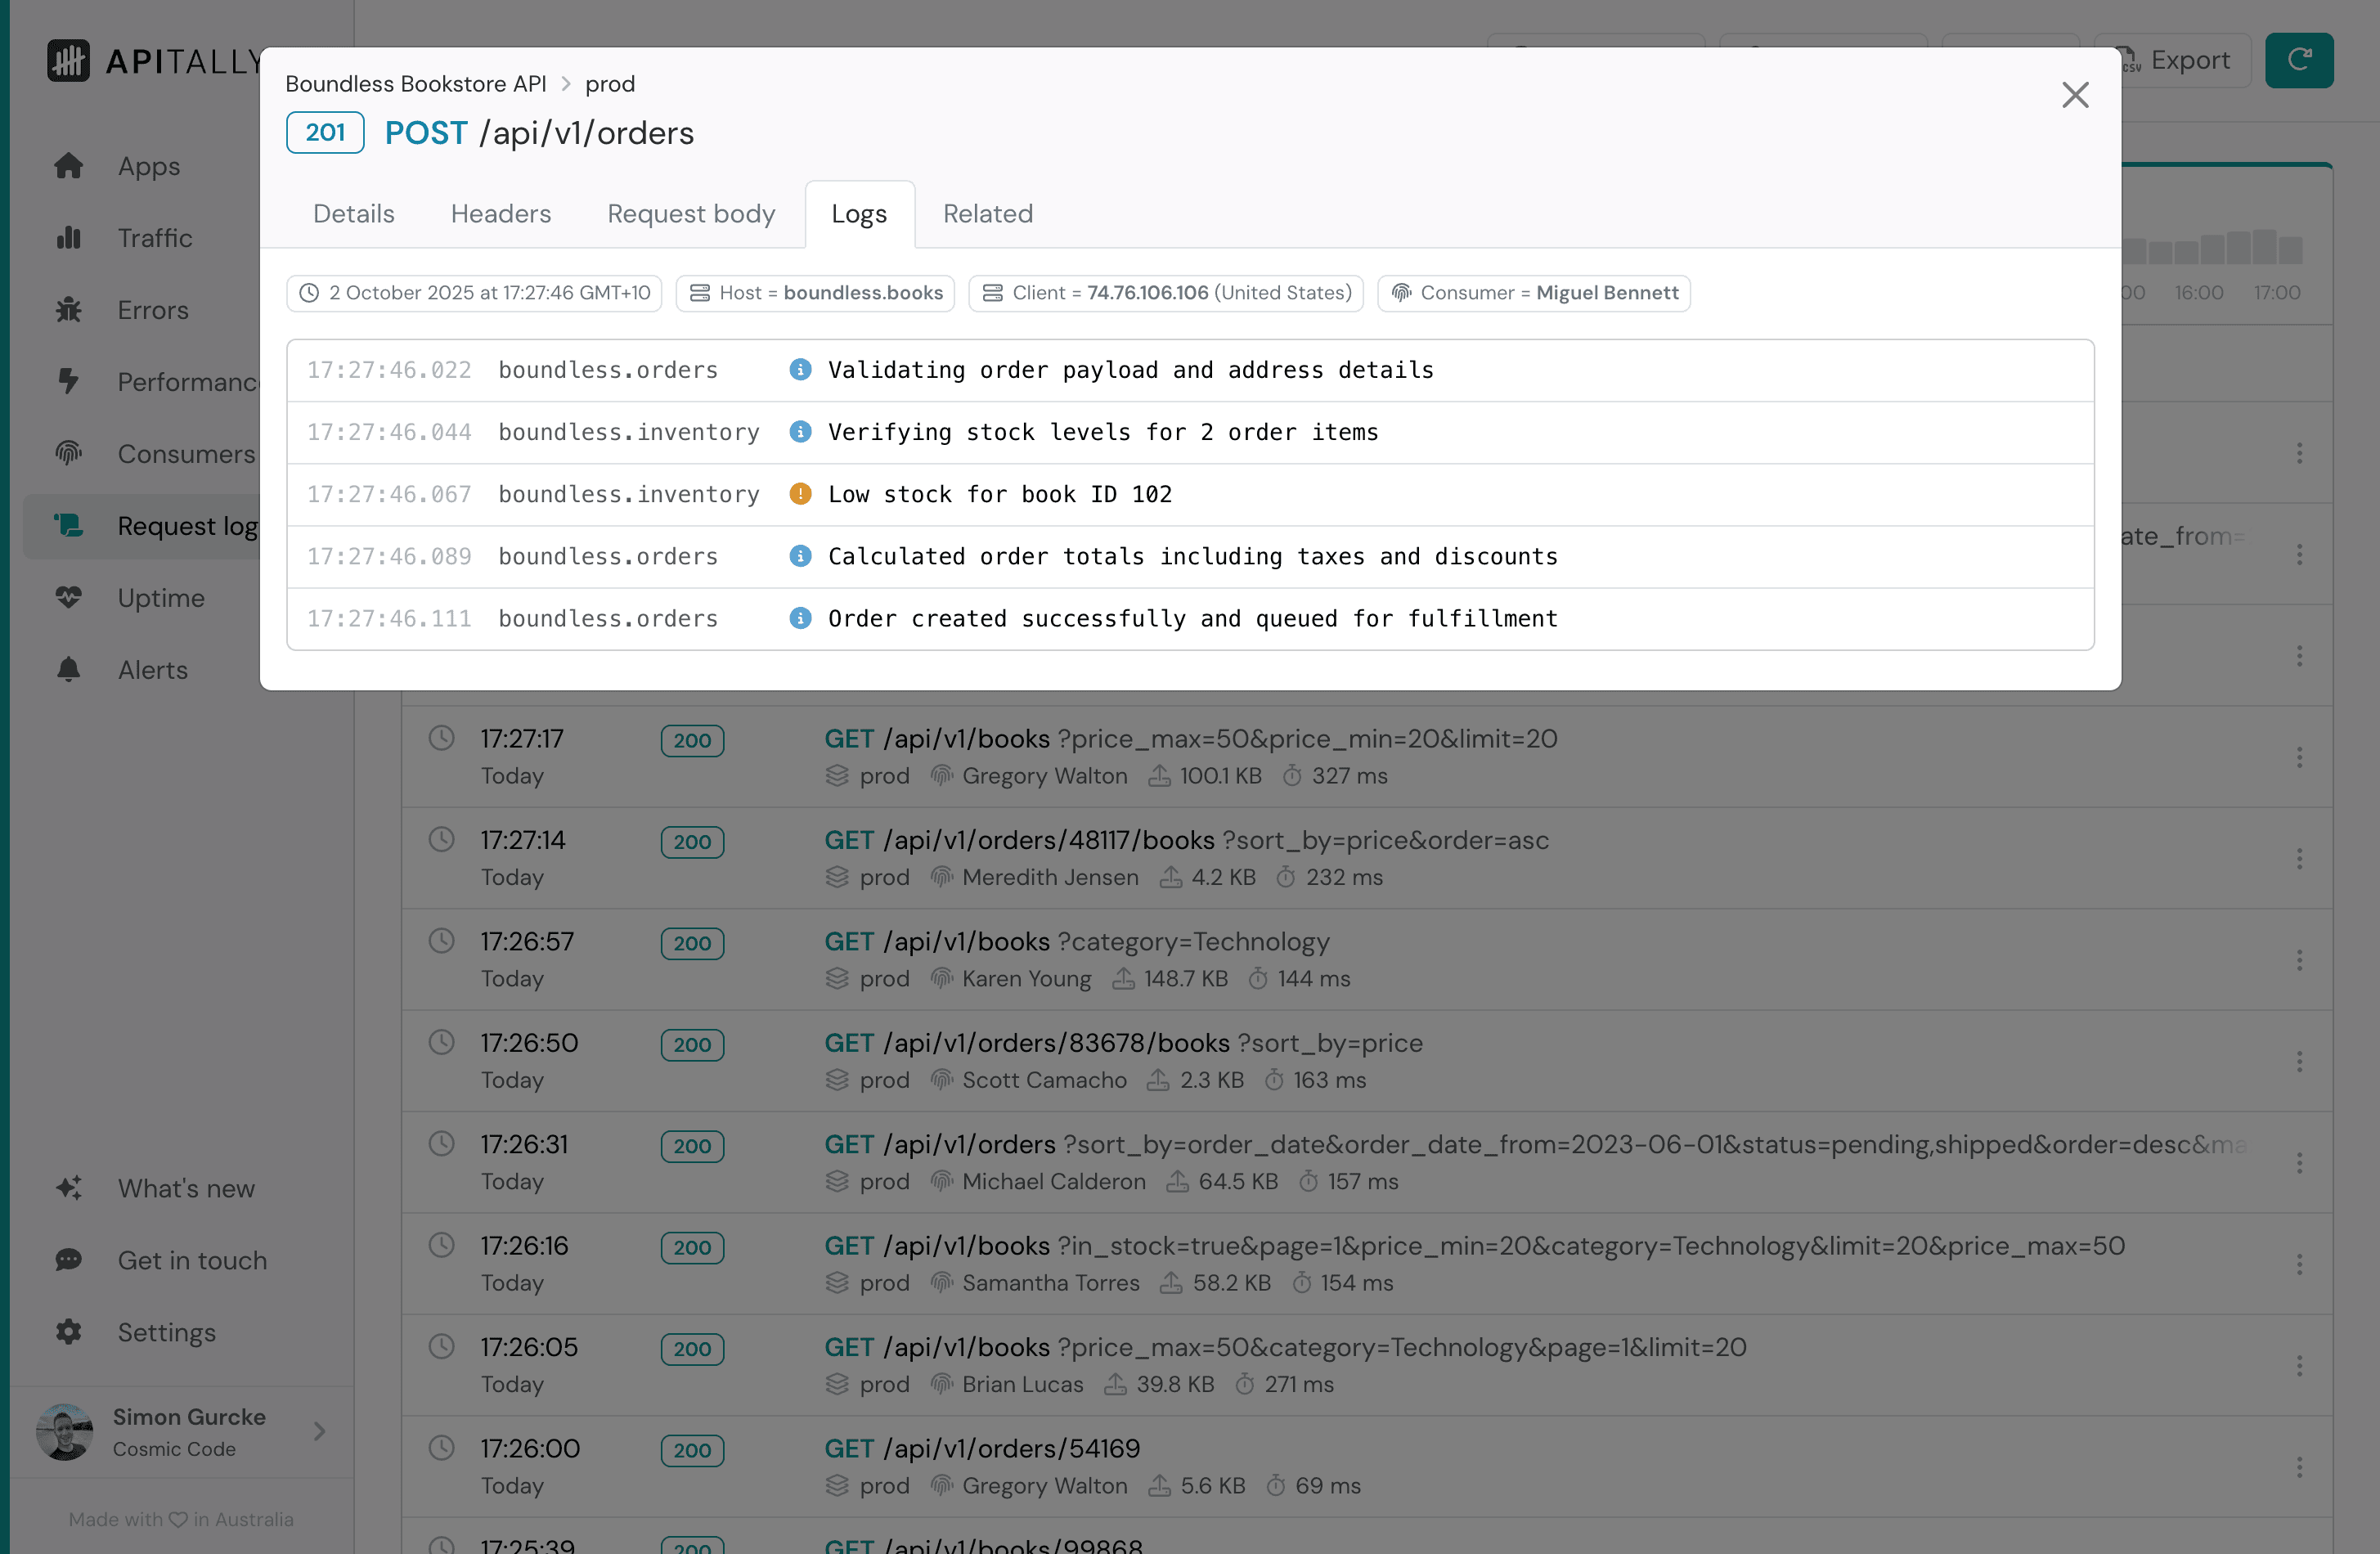Screen dimensions: 2380x1554
Task: Open three-dot menu for 17:26:57 request
Action: (2299, 960)
